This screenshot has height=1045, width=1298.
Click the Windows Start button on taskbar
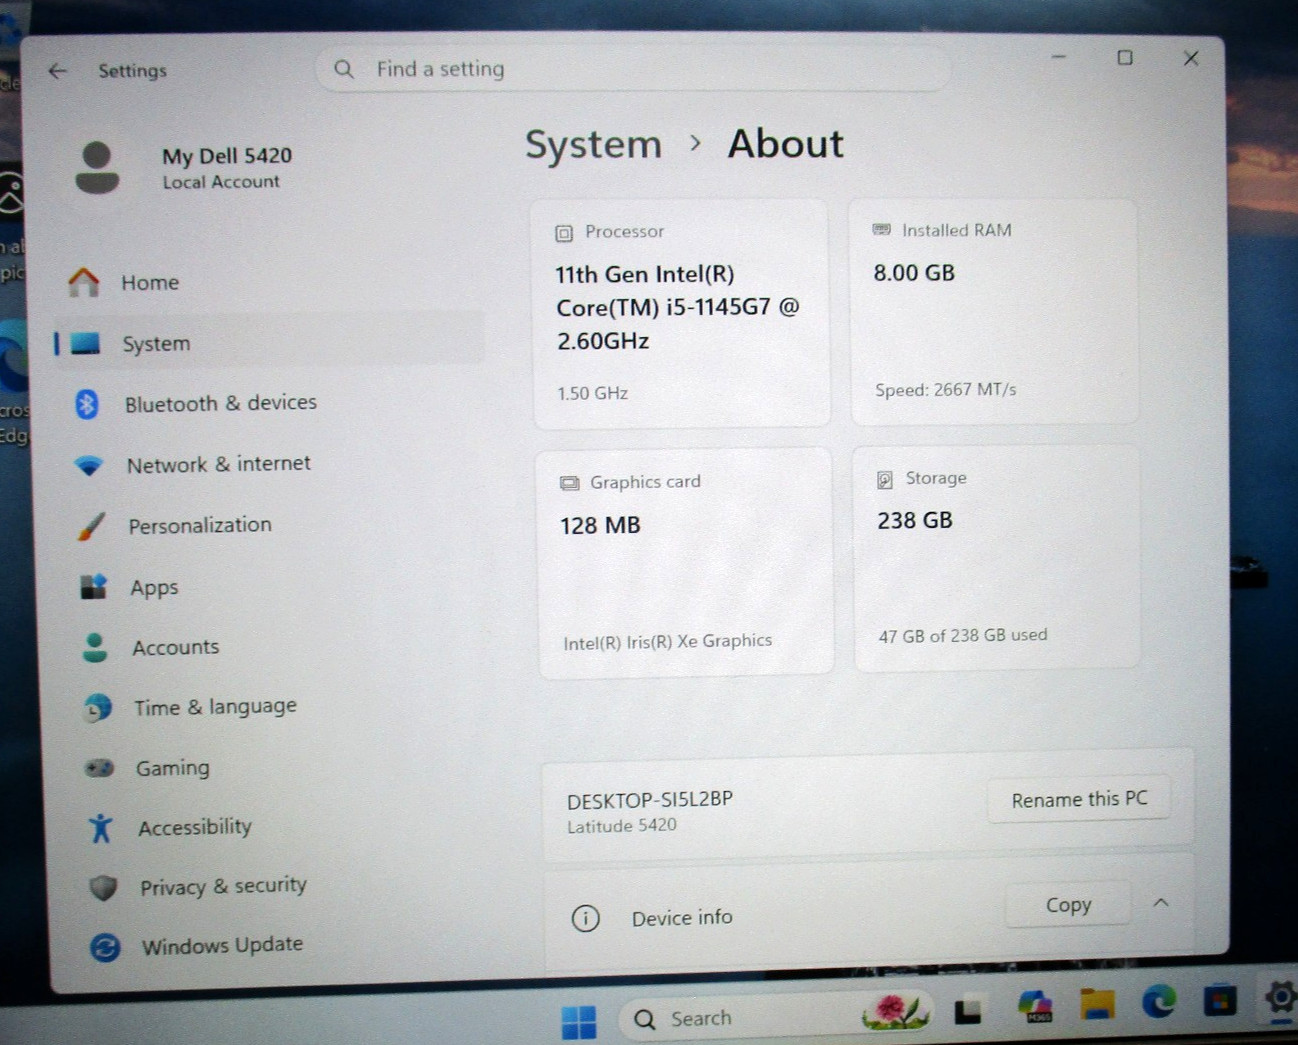pos(579,1021)
